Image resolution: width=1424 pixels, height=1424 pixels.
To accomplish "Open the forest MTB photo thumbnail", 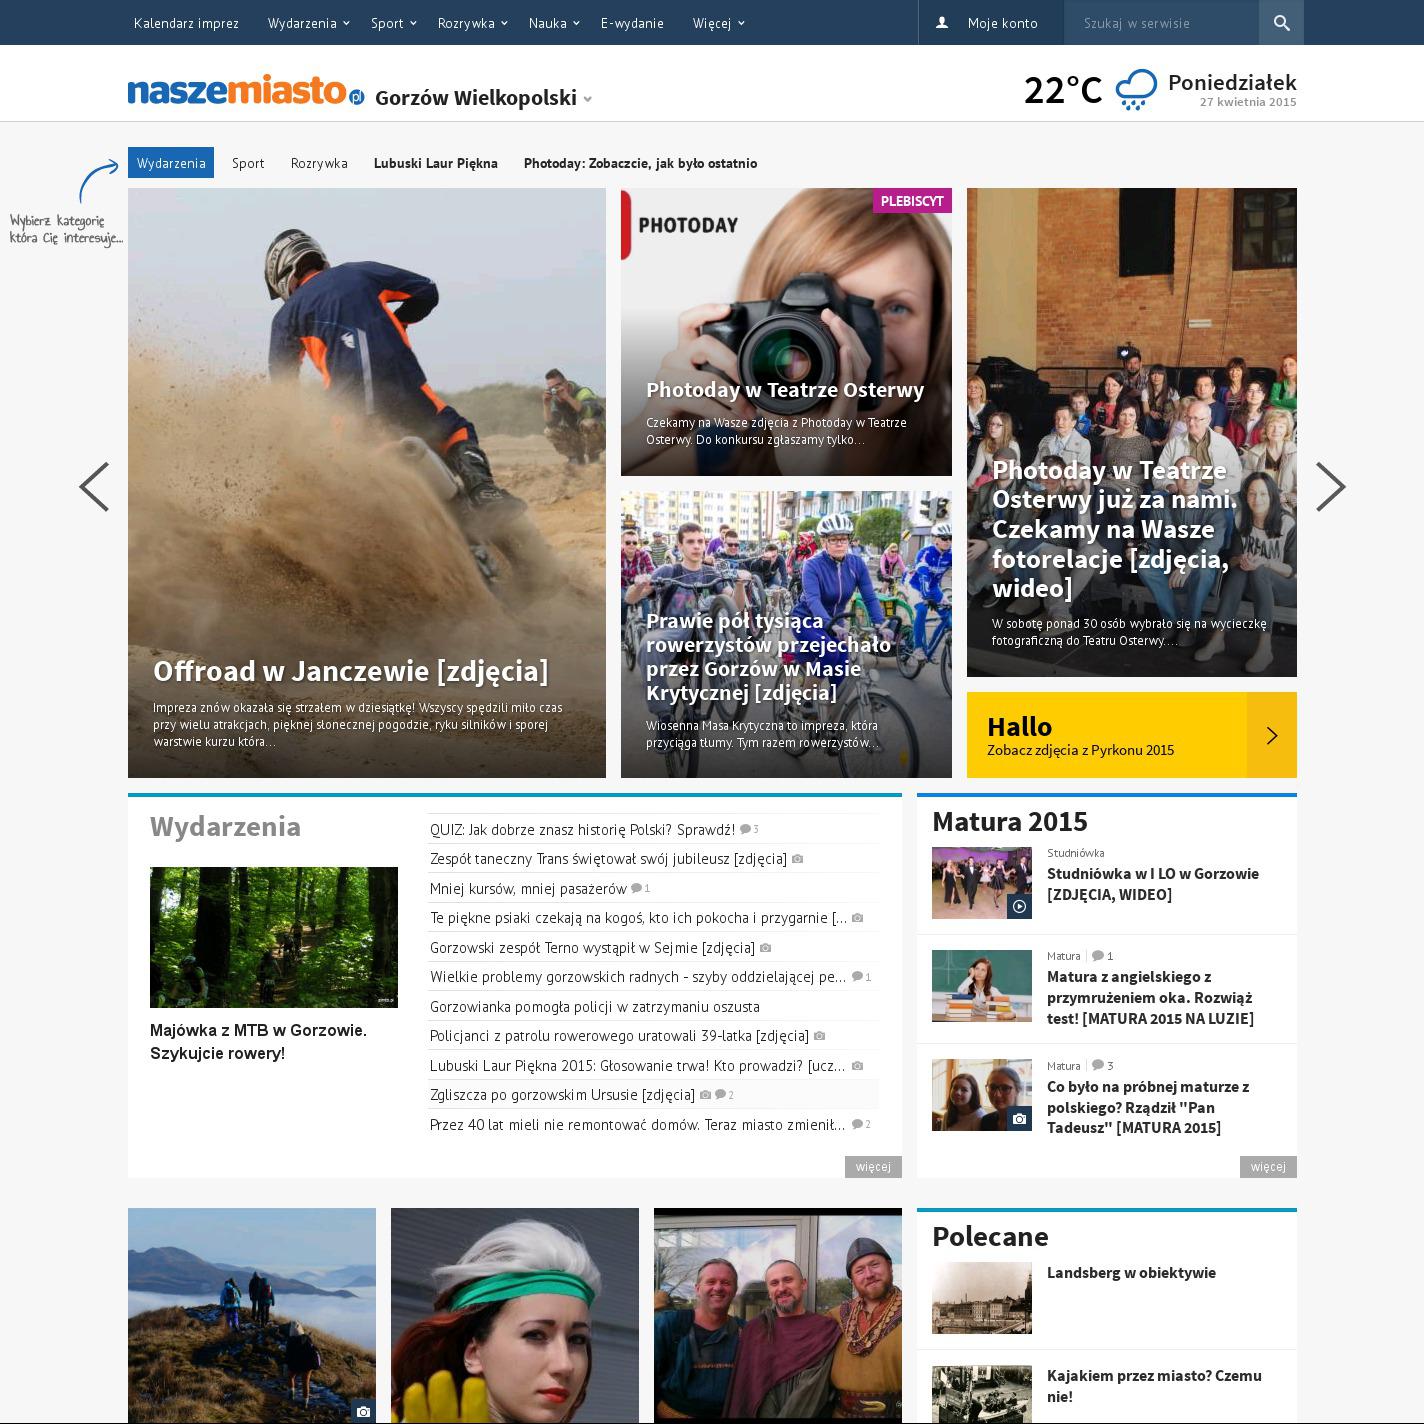I will pyautogui.click(x=274, y=937).
